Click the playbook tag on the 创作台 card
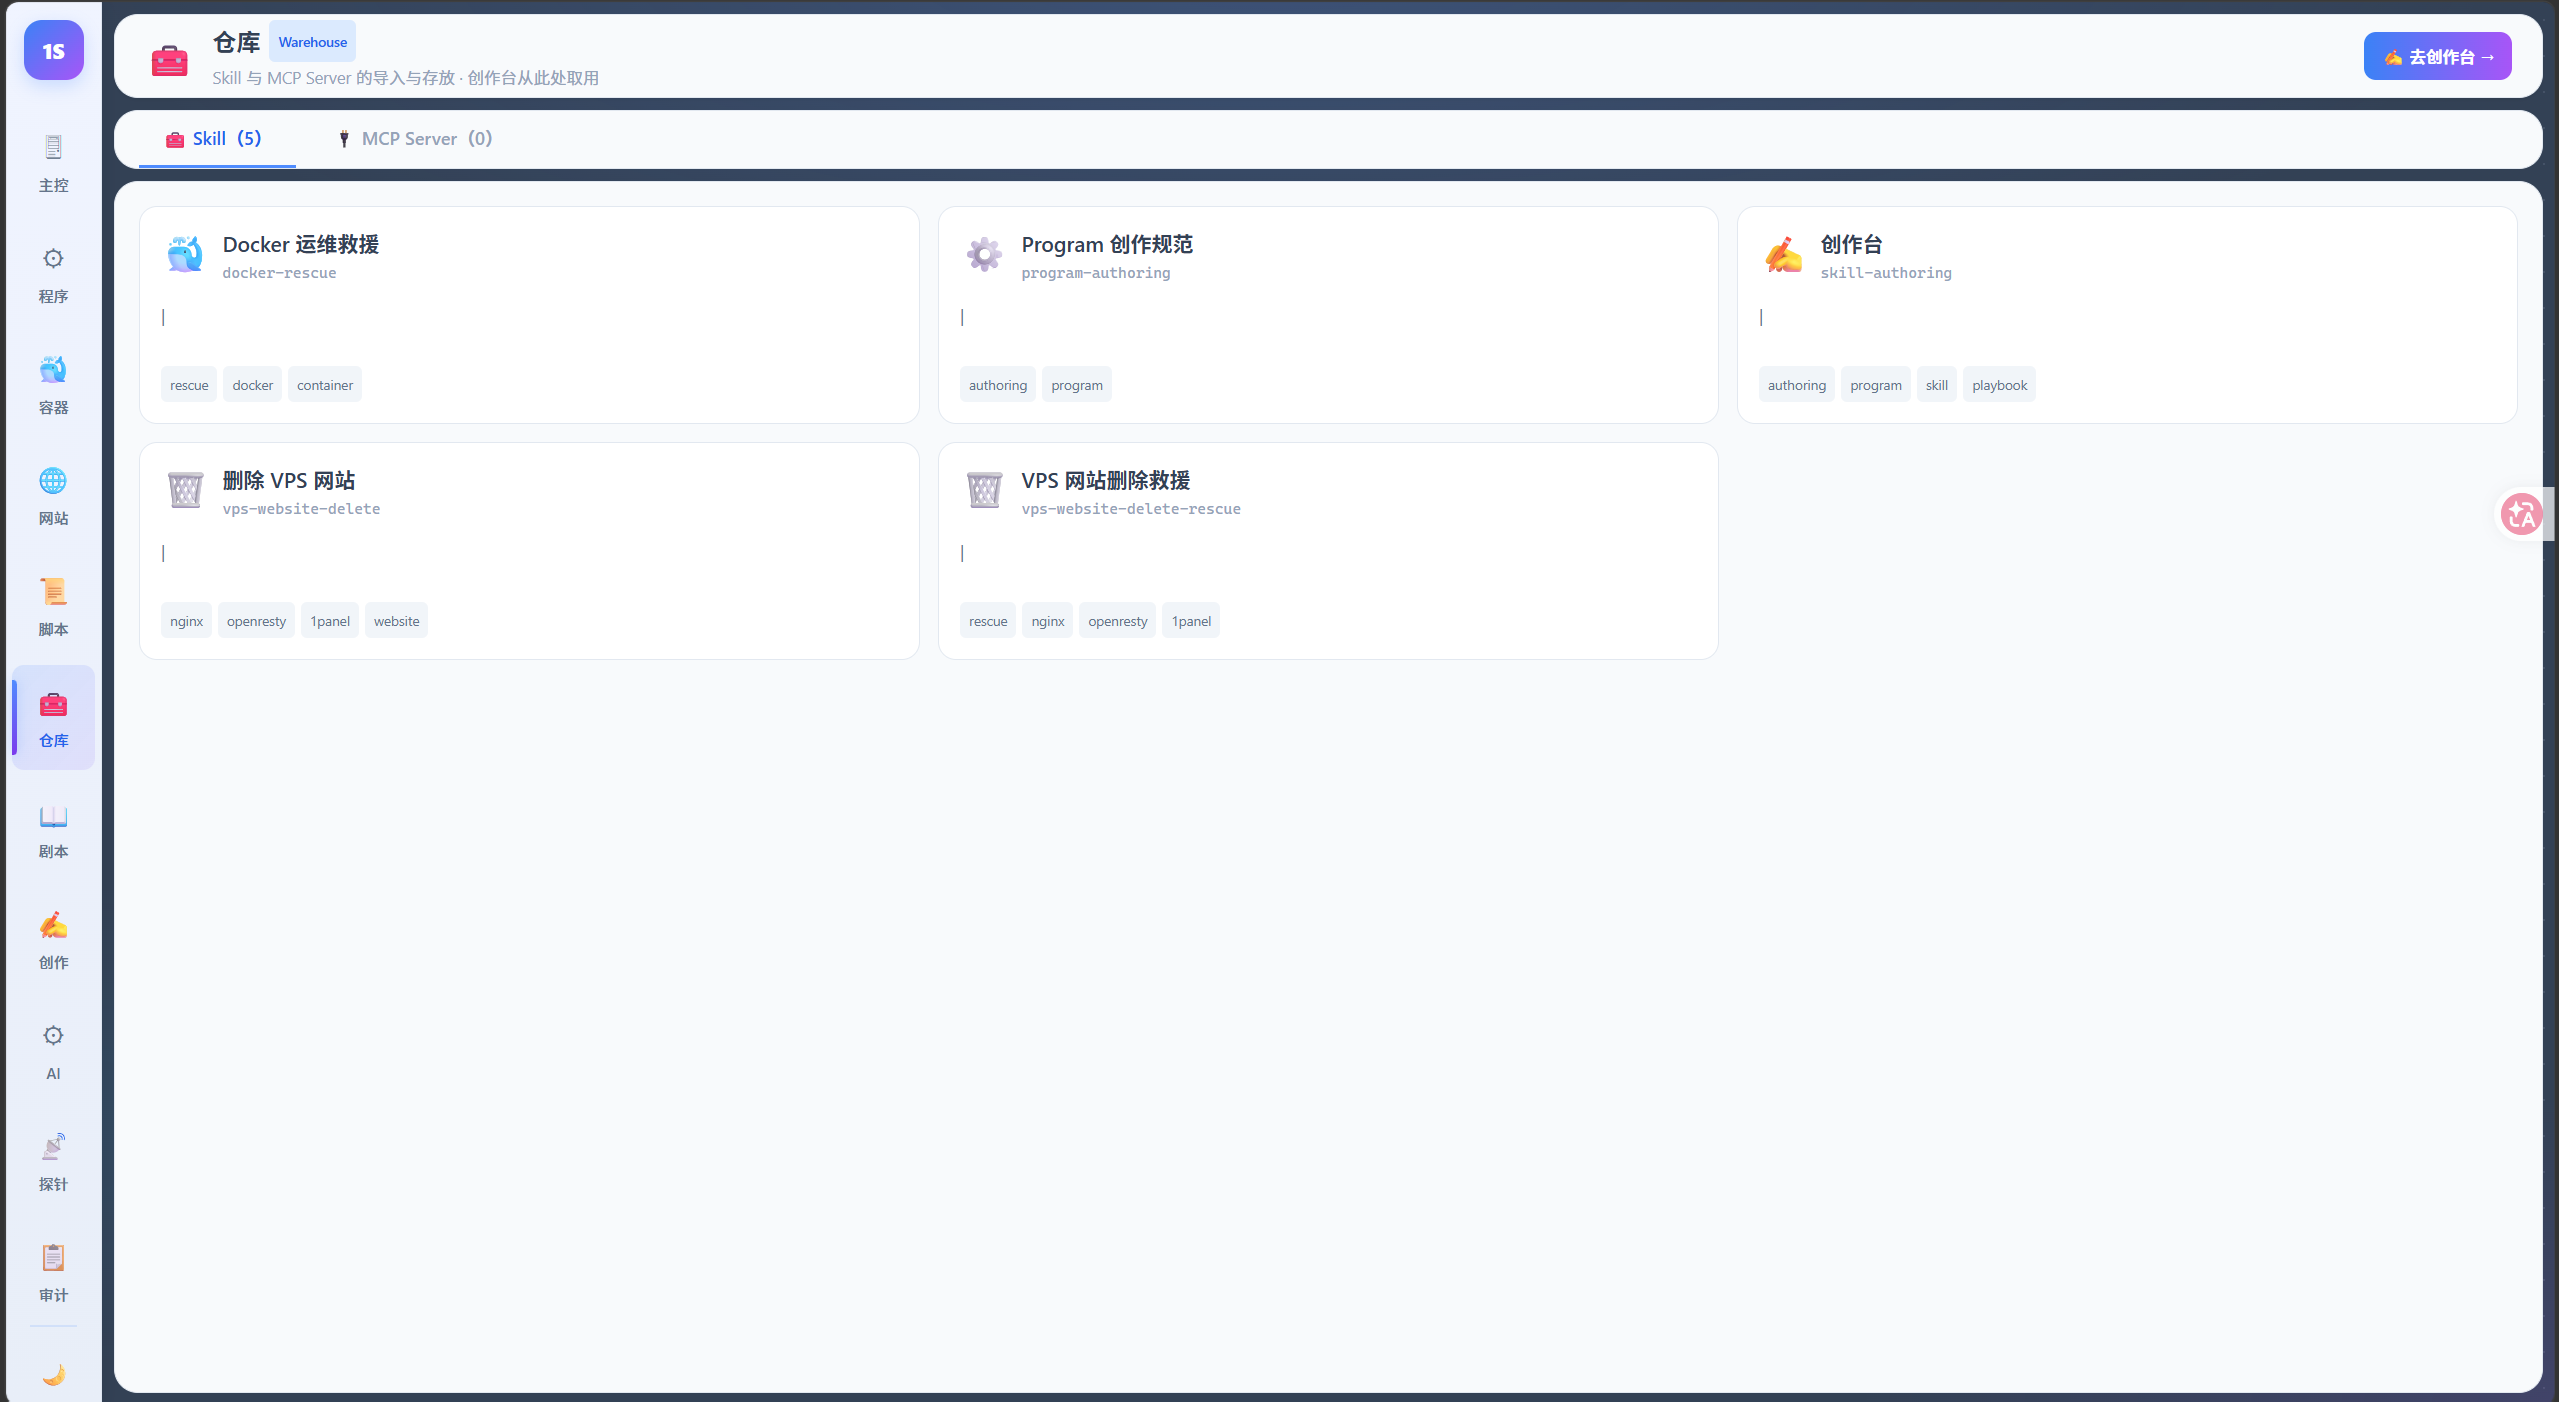Screen dimensions: 2559x1402 click(1998, 385)
